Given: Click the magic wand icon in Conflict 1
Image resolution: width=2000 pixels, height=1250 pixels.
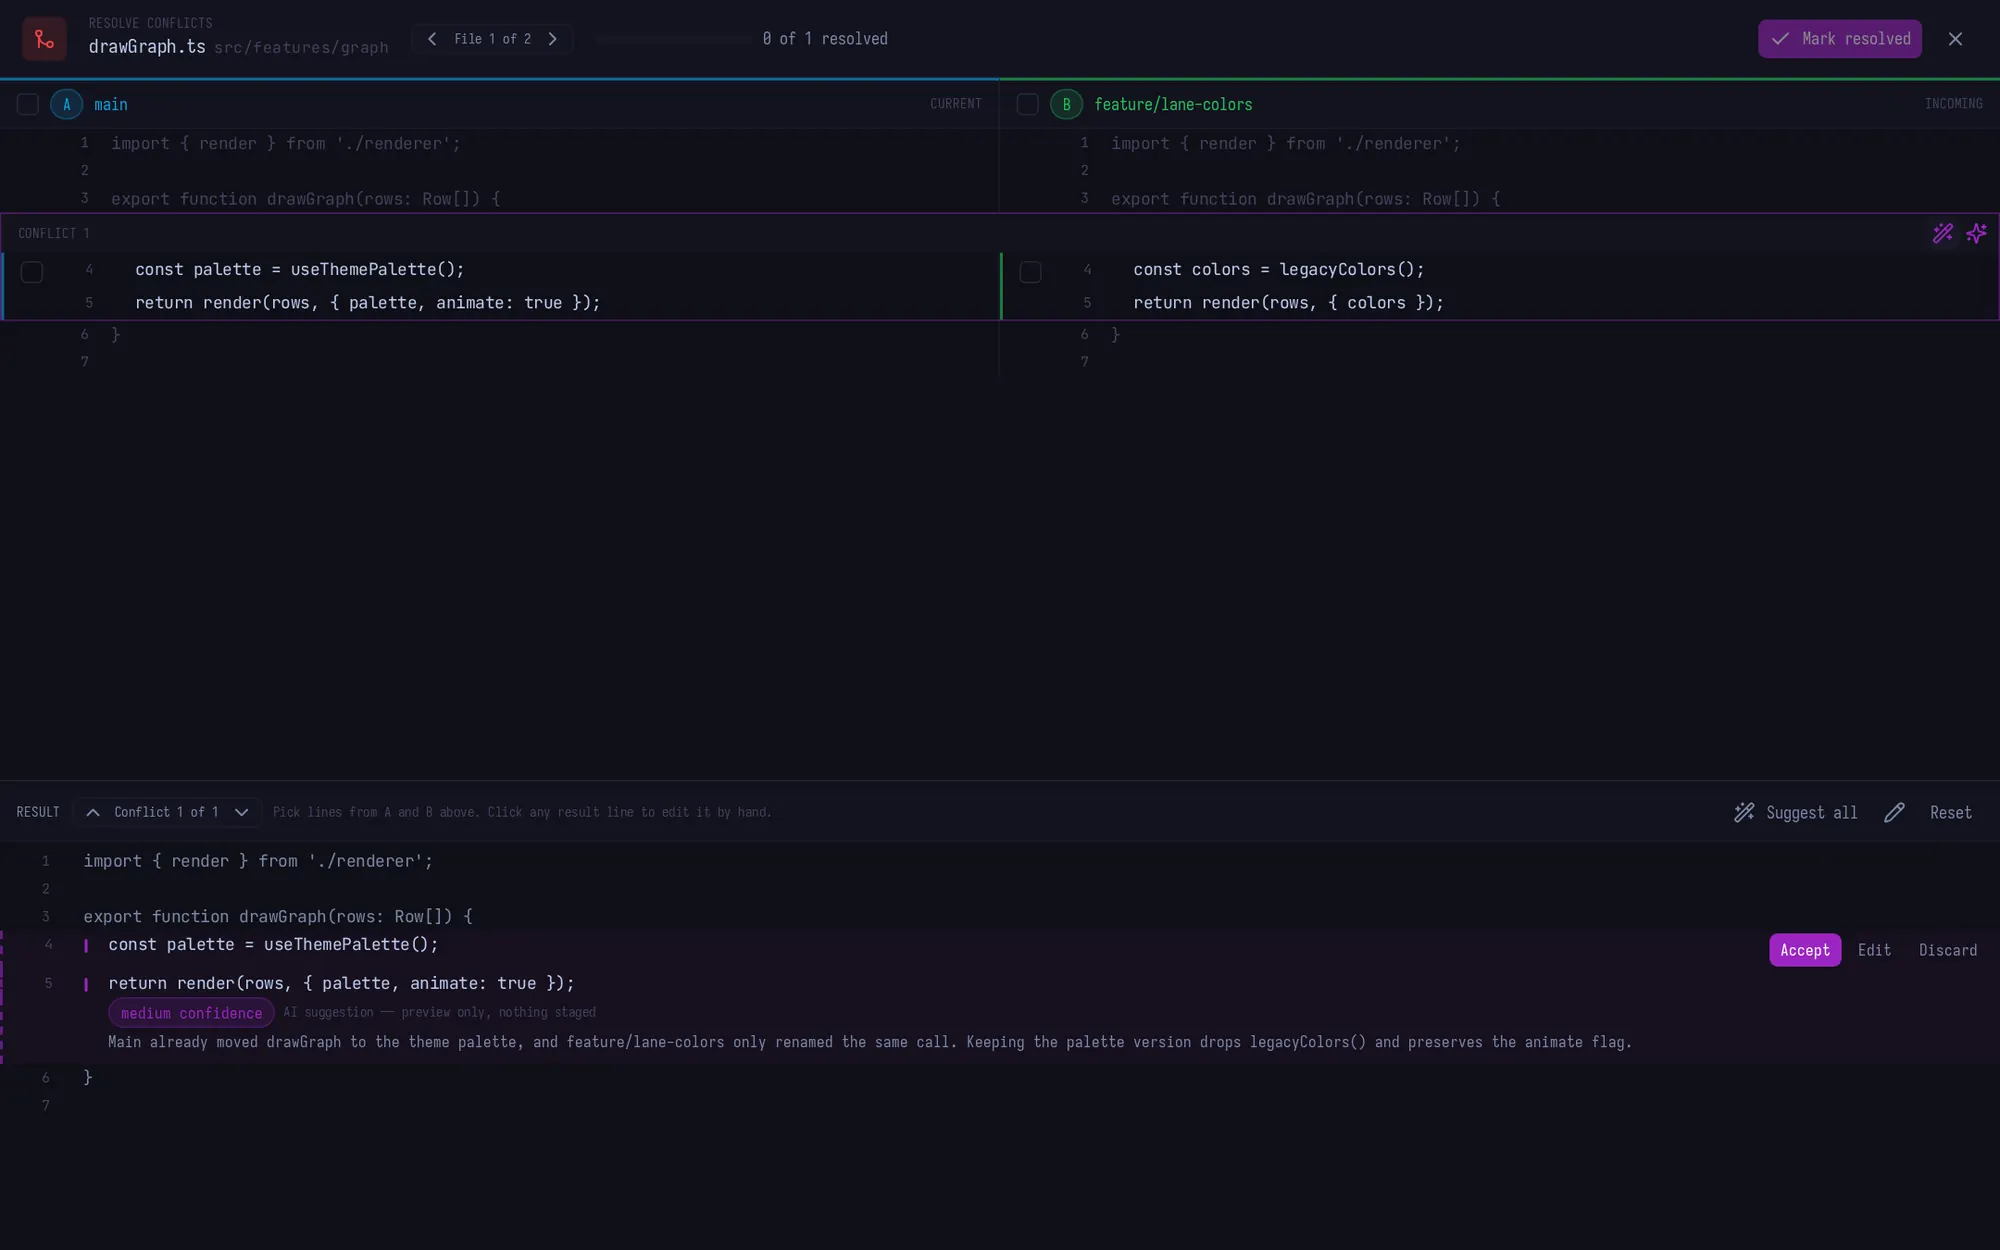Looking at the screenshot, I should (x=1943, y=233).
